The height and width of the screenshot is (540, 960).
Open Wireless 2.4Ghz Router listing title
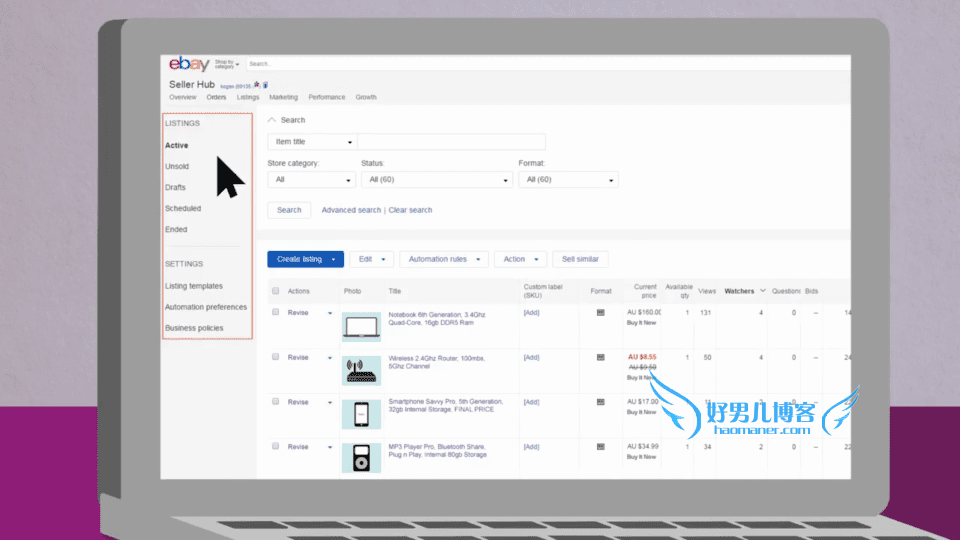[x=437, y=362]
